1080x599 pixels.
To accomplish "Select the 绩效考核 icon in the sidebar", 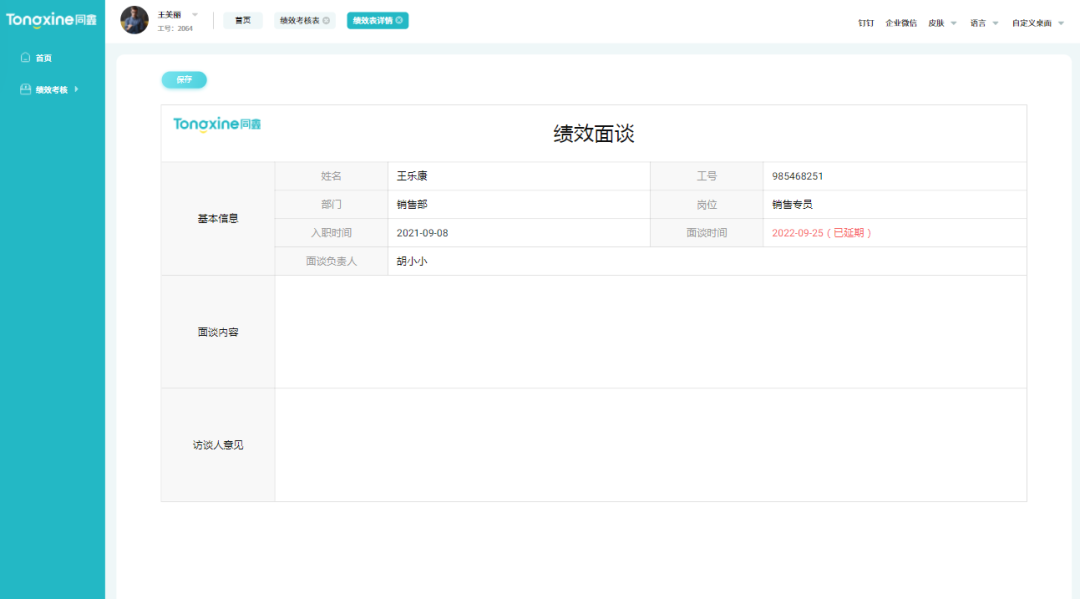I will [24, 88].
